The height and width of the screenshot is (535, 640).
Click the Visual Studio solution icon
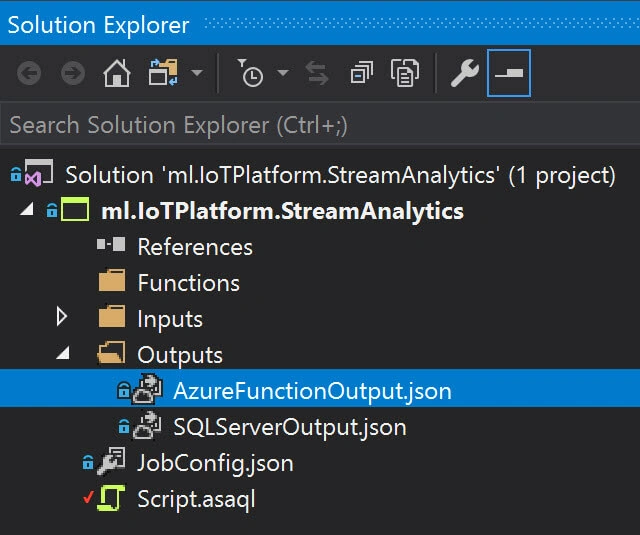coord(39,173)
